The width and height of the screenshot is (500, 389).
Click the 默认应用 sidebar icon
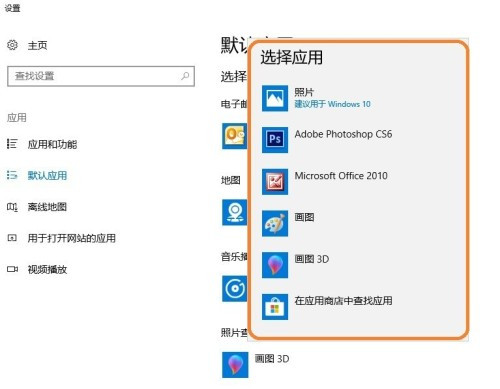[12, 175]
